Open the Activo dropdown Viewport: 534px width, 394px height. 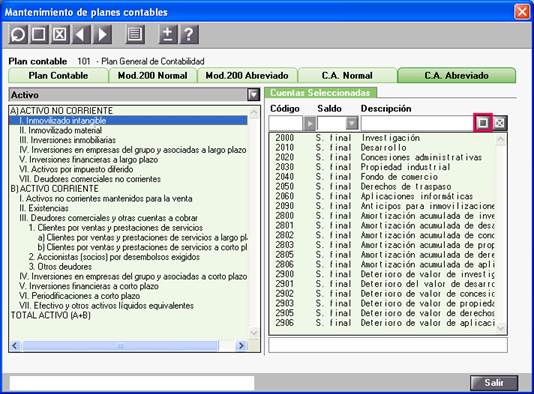point(253,95)
